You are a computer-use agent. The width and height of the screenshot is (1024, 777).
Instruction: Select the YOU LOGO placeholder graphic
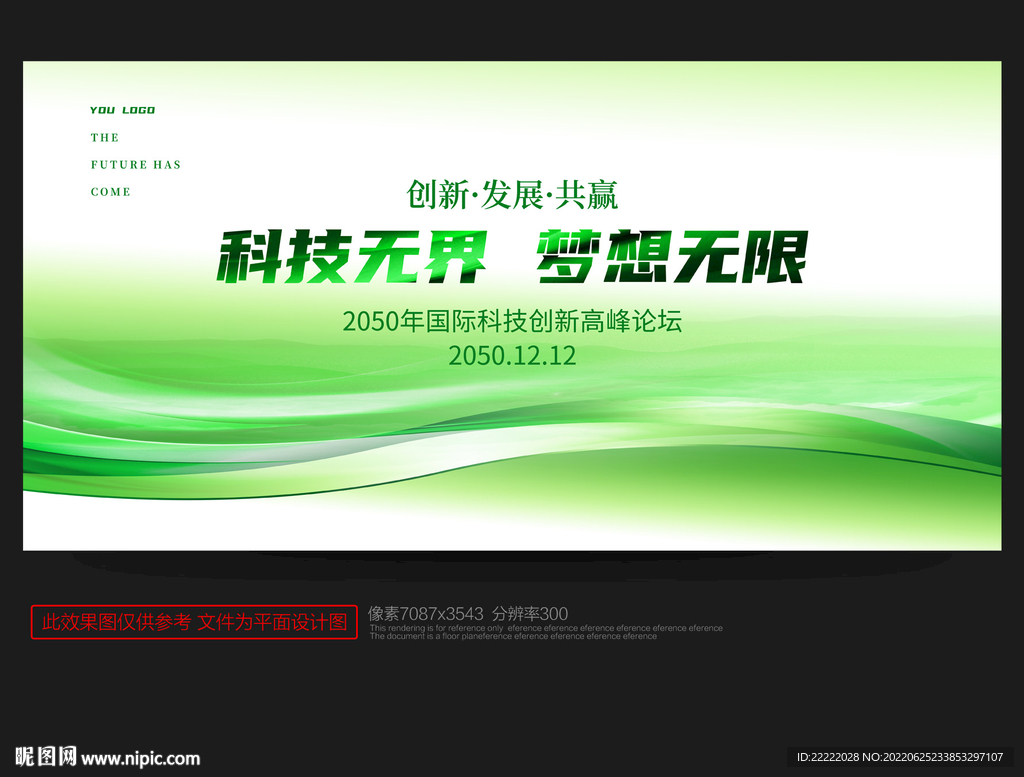122,110
